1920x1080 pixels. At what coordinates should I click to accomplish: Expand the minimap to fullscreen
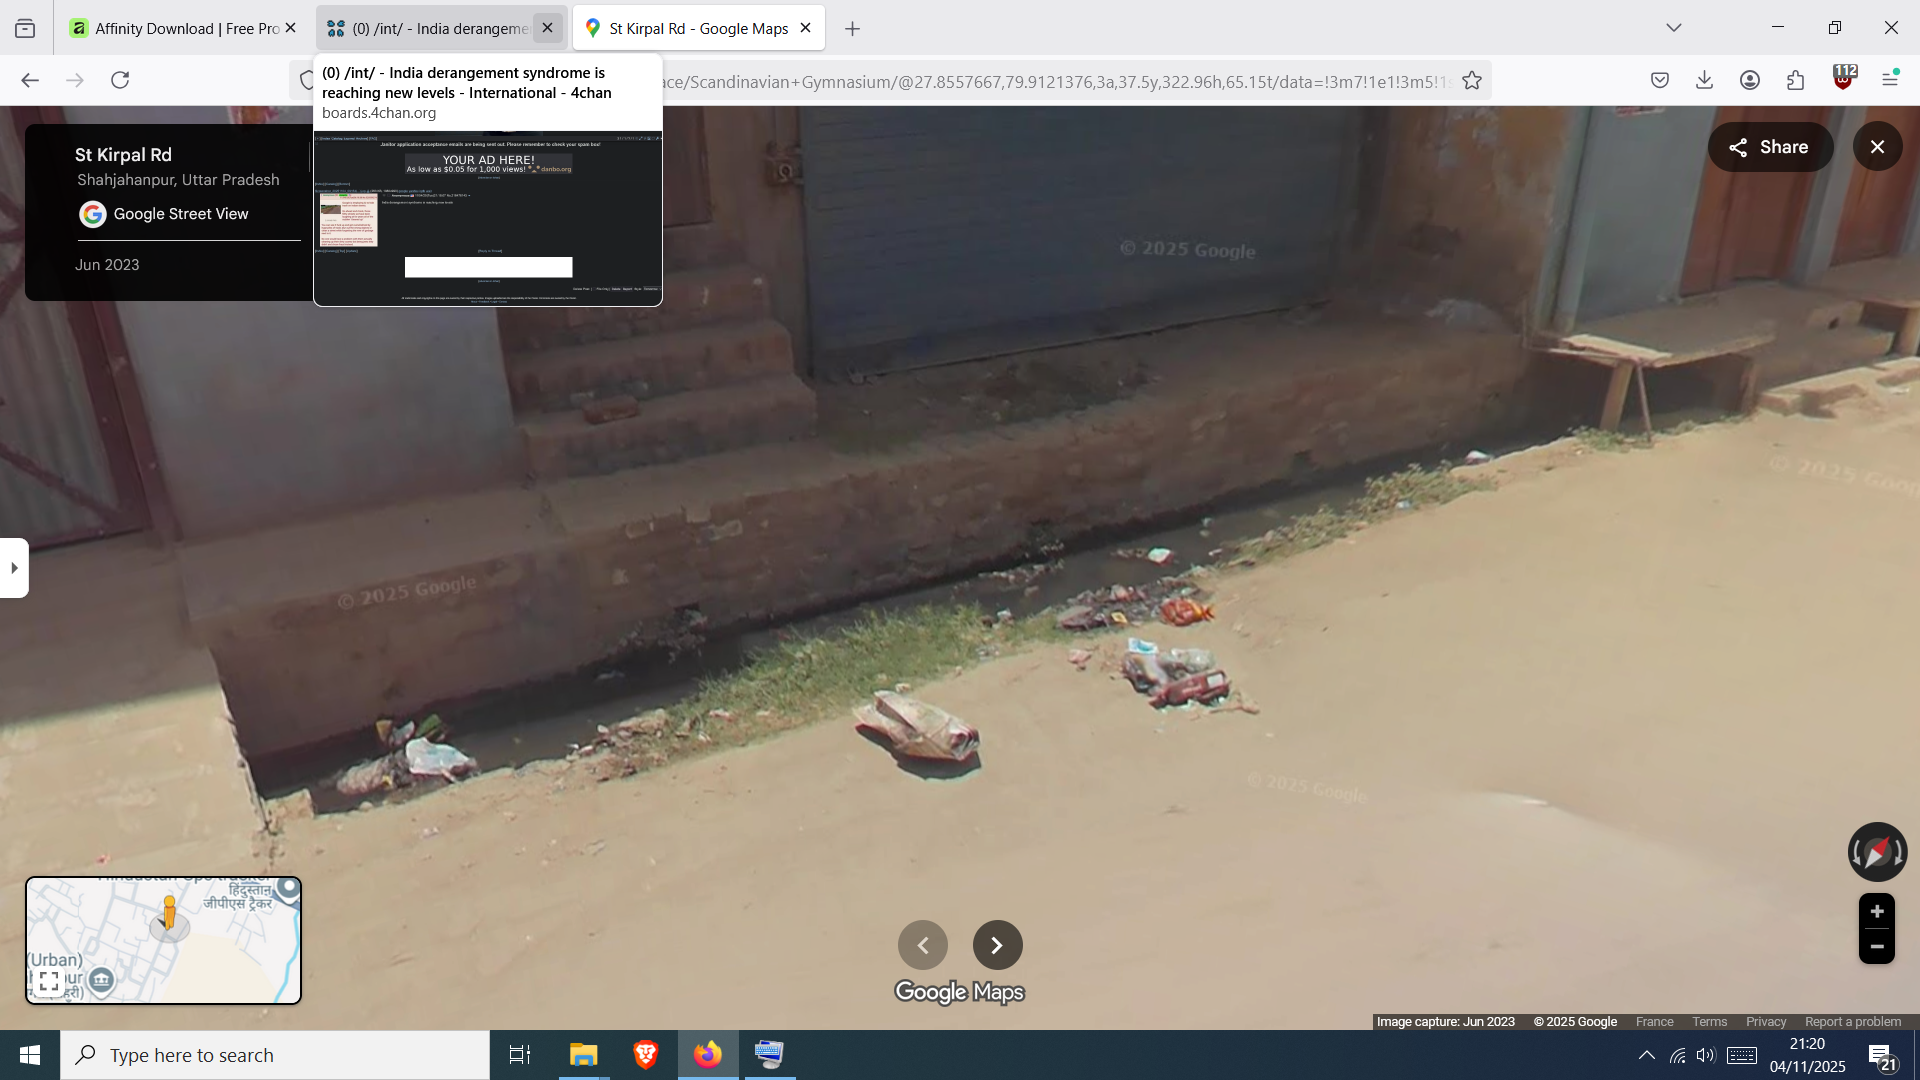click(x=48, y=981)
